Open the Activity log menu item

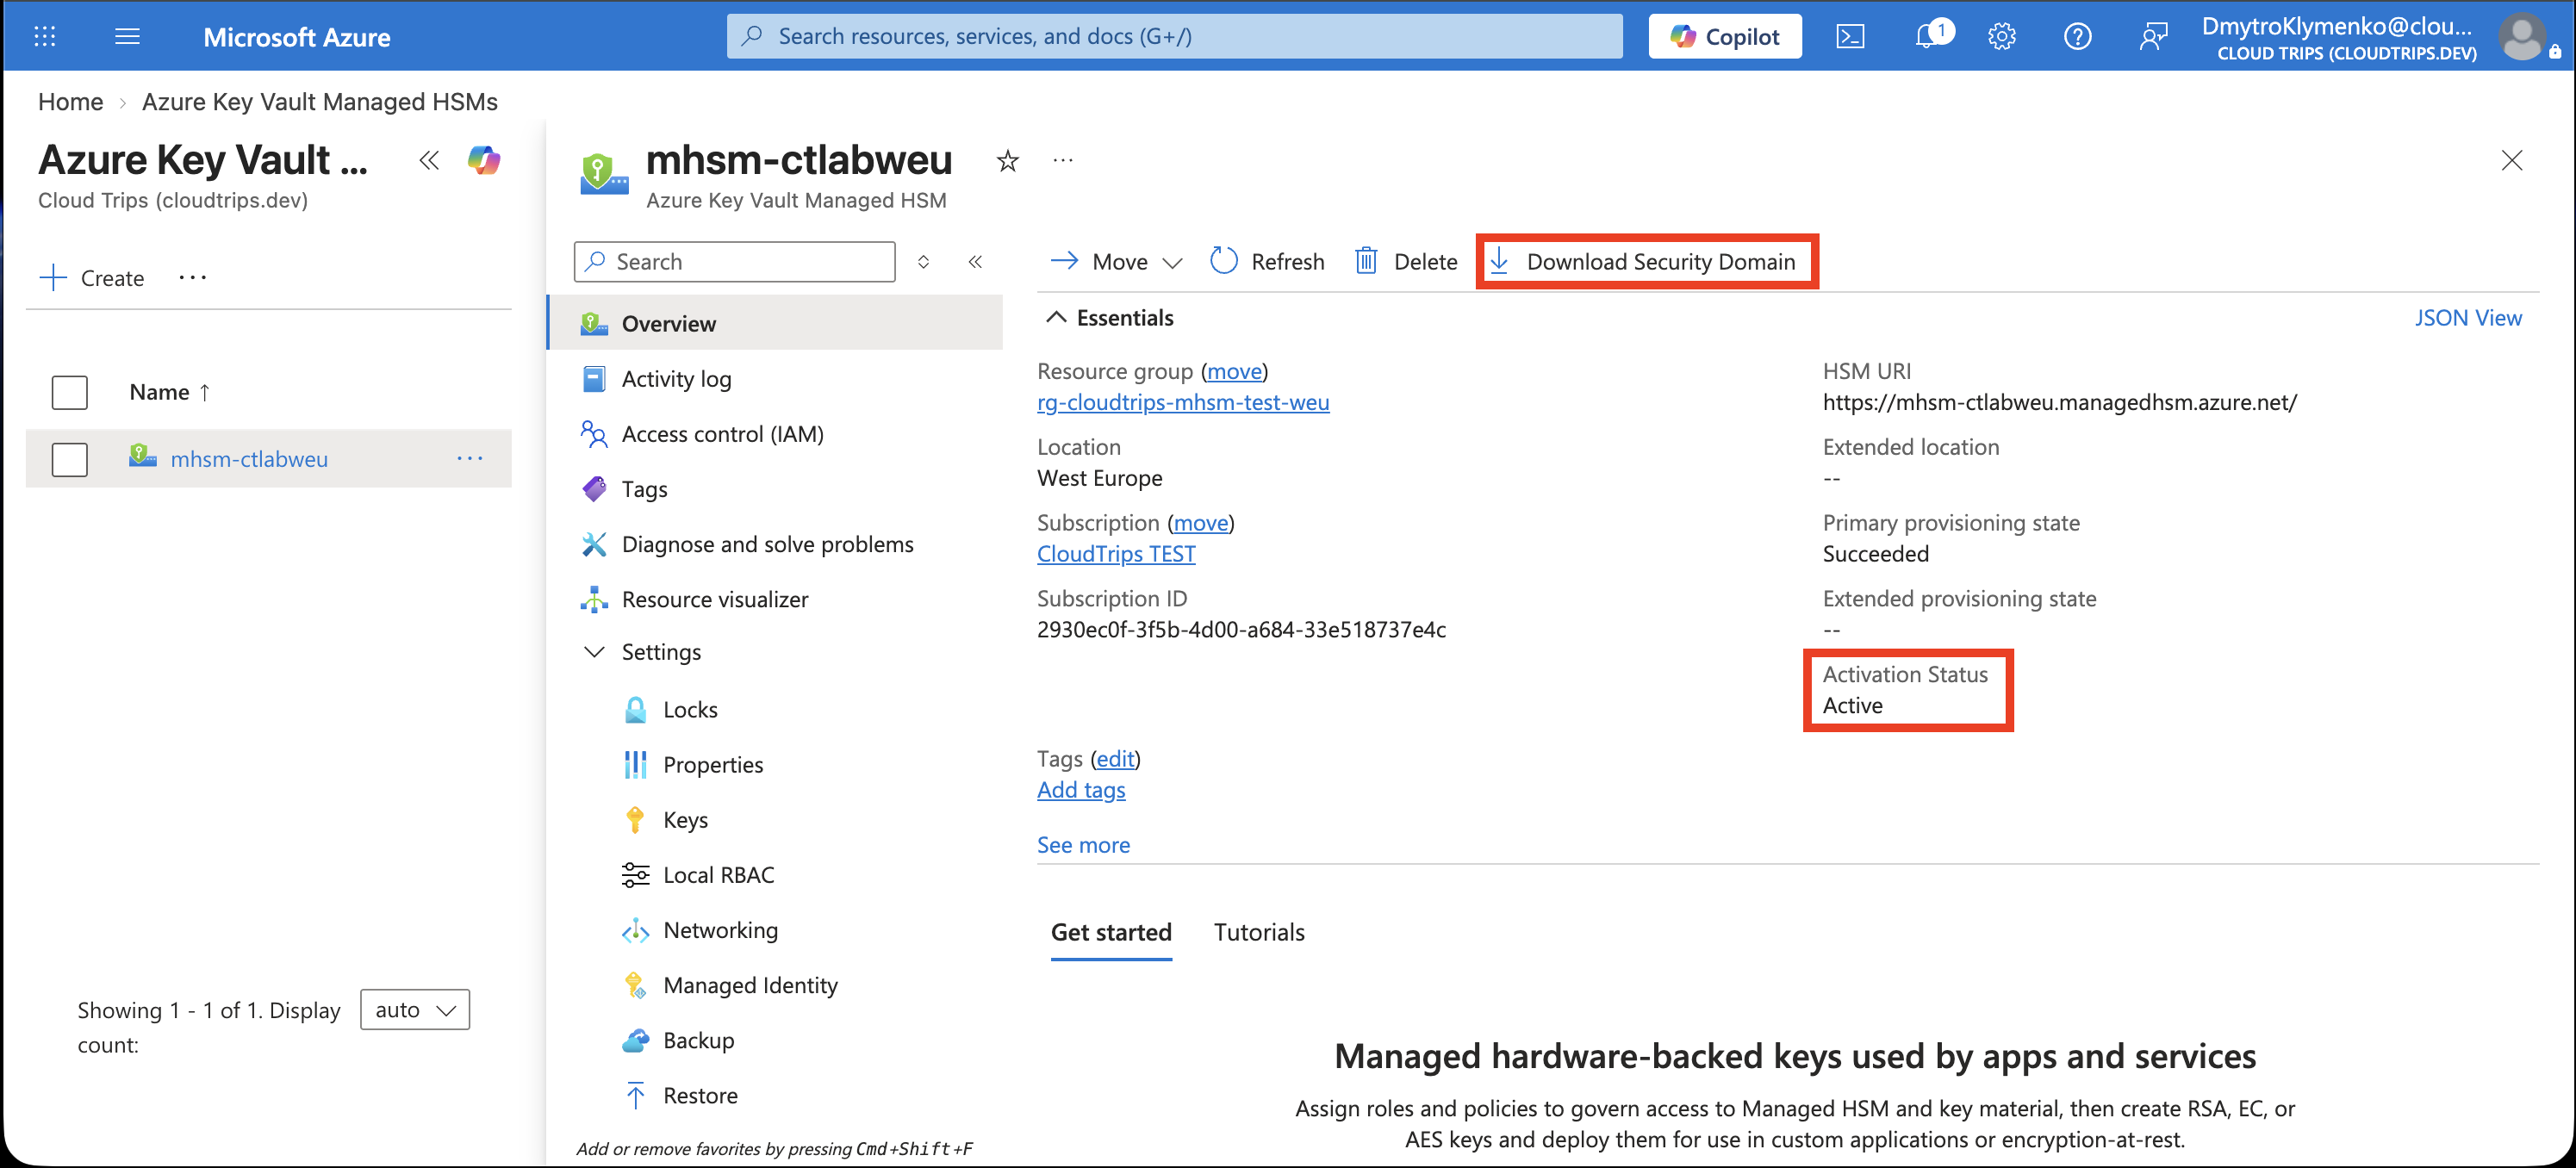[676, 379]
